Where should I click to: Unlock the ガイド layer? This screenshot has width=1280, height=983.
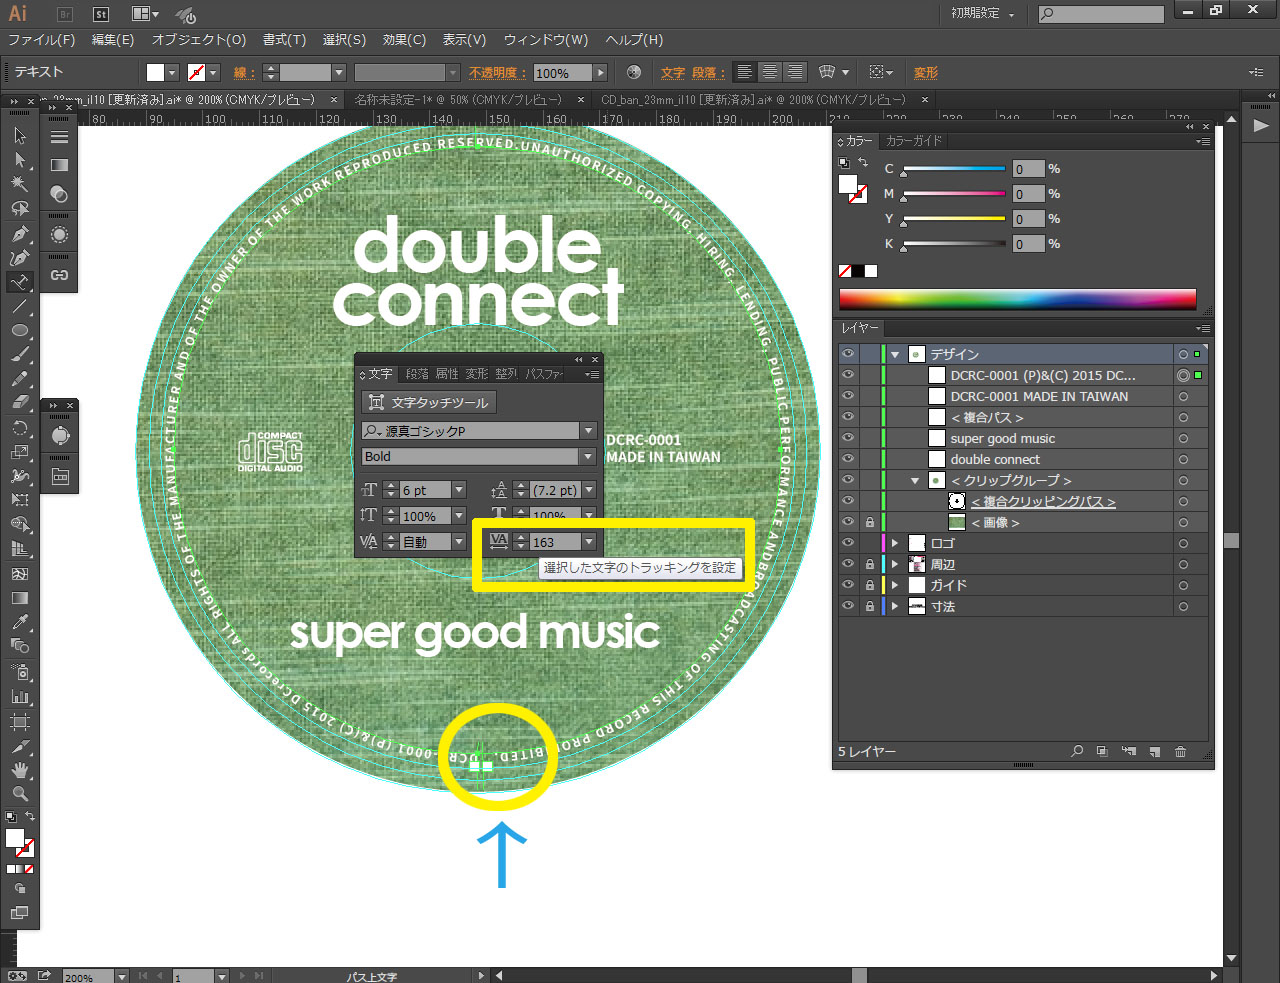click(x=870, y=585)
